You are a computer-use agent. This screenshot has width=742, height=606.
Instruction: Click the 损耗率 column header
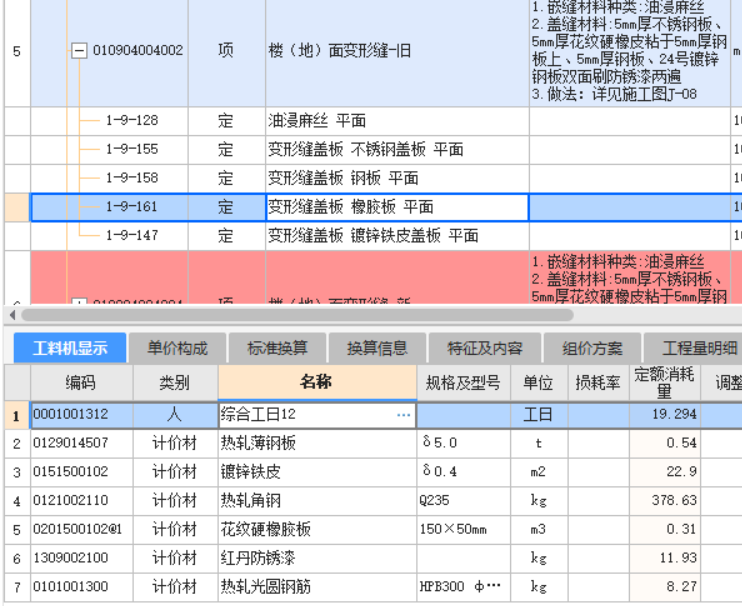pyautogui.click(x=598, y=382)
